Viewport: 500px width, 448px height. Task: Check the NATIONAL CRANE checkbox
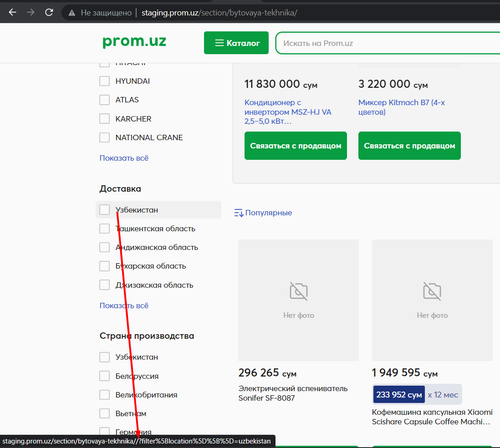[x=104, y=137]
